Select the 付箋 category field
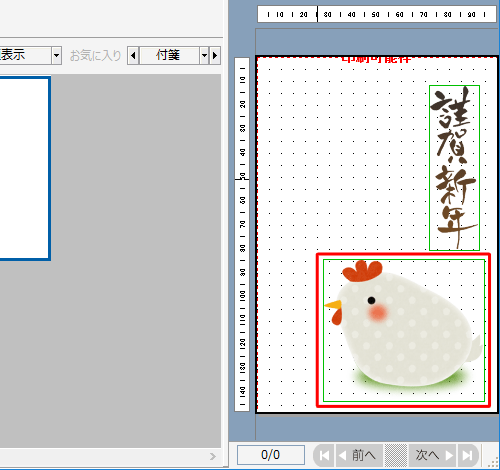 [169, 55]
